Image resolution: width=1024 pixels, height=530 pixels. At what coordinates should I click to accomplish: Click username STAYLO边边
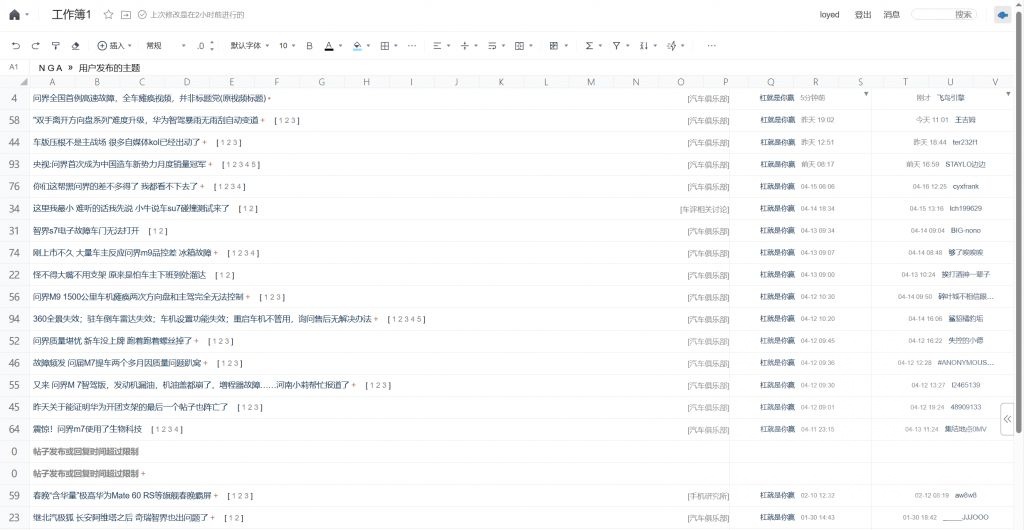tap(965, 164)
